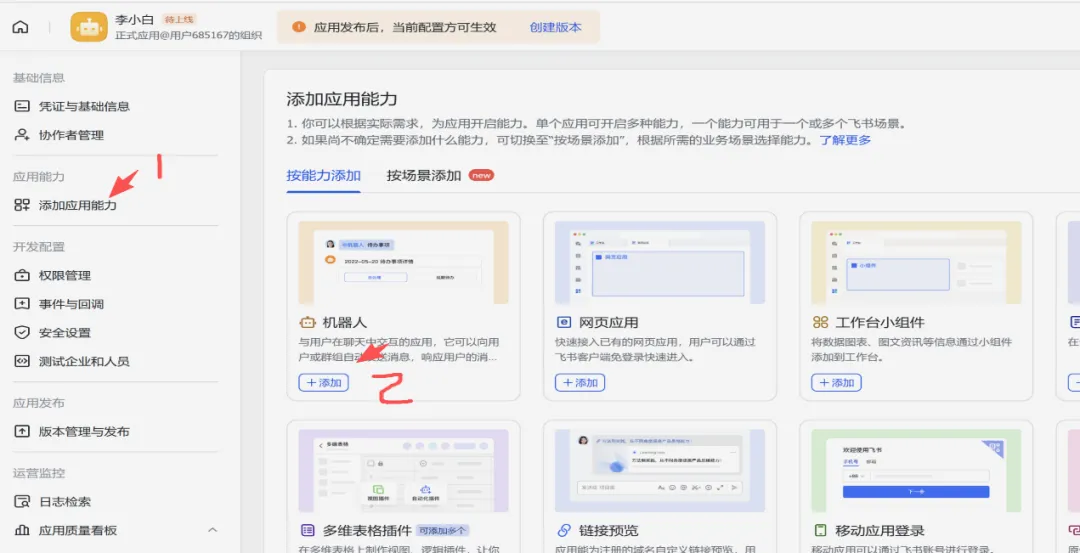Click the 机器人 card preview image
1080x553 pixels.
coord(404,262)
